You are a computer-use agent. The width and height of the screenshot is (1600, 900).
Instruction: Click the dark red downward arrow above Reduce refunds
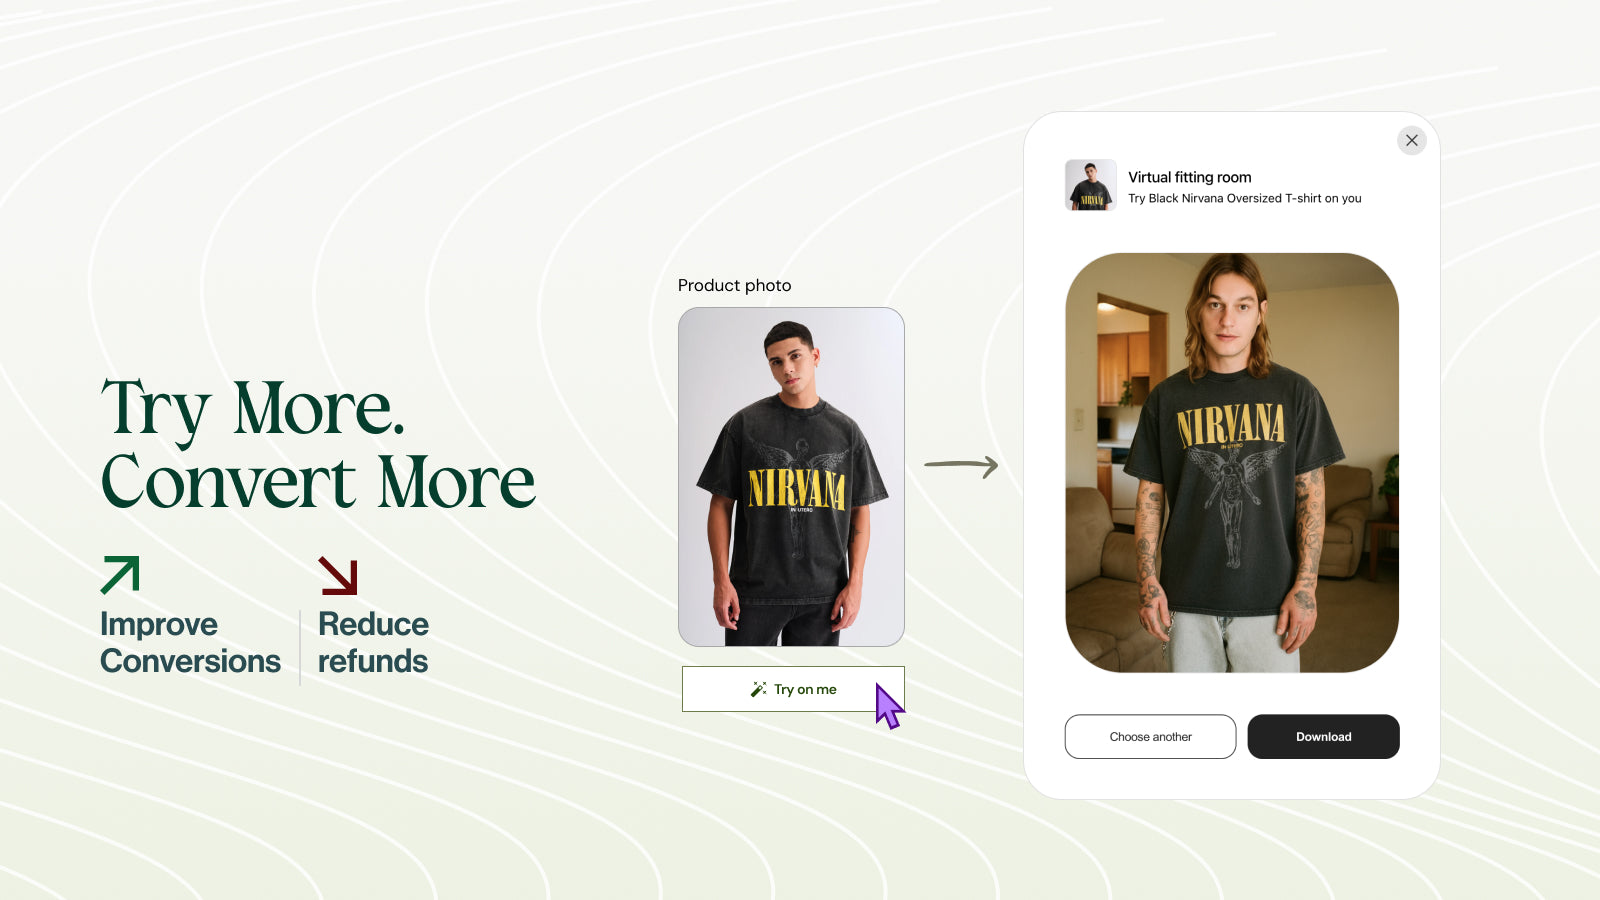[338, 575]
